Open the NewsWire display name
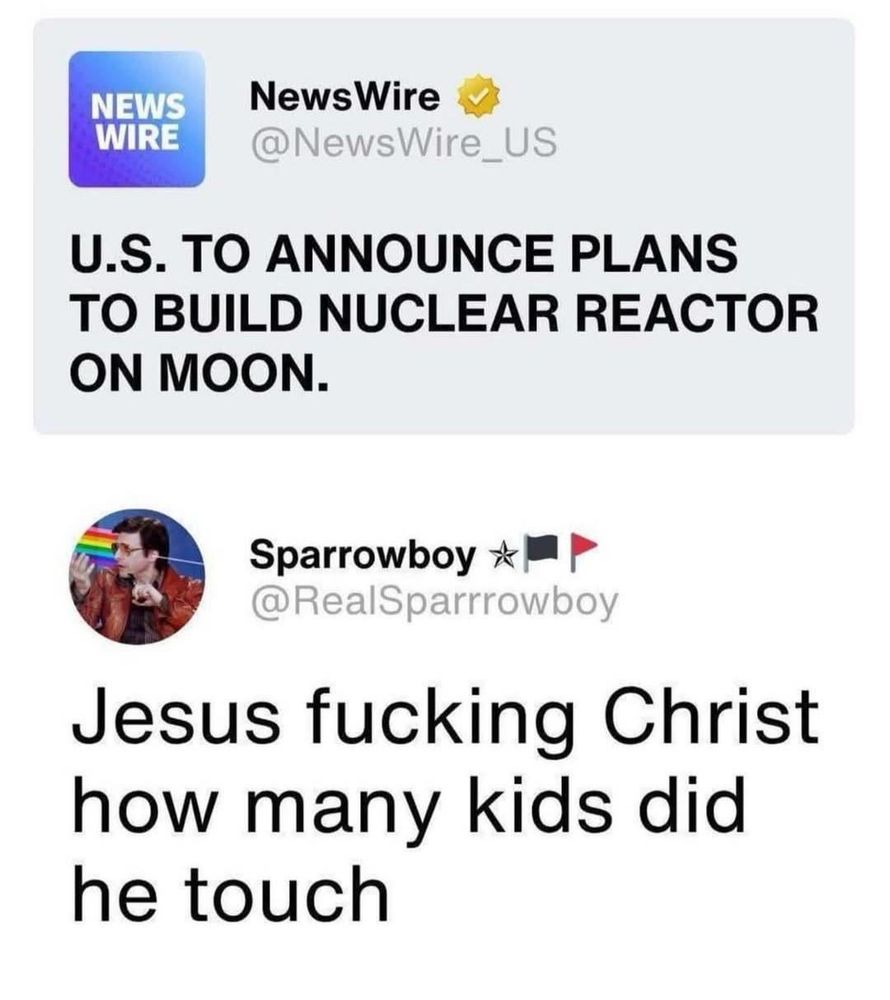 pos(345,96)
